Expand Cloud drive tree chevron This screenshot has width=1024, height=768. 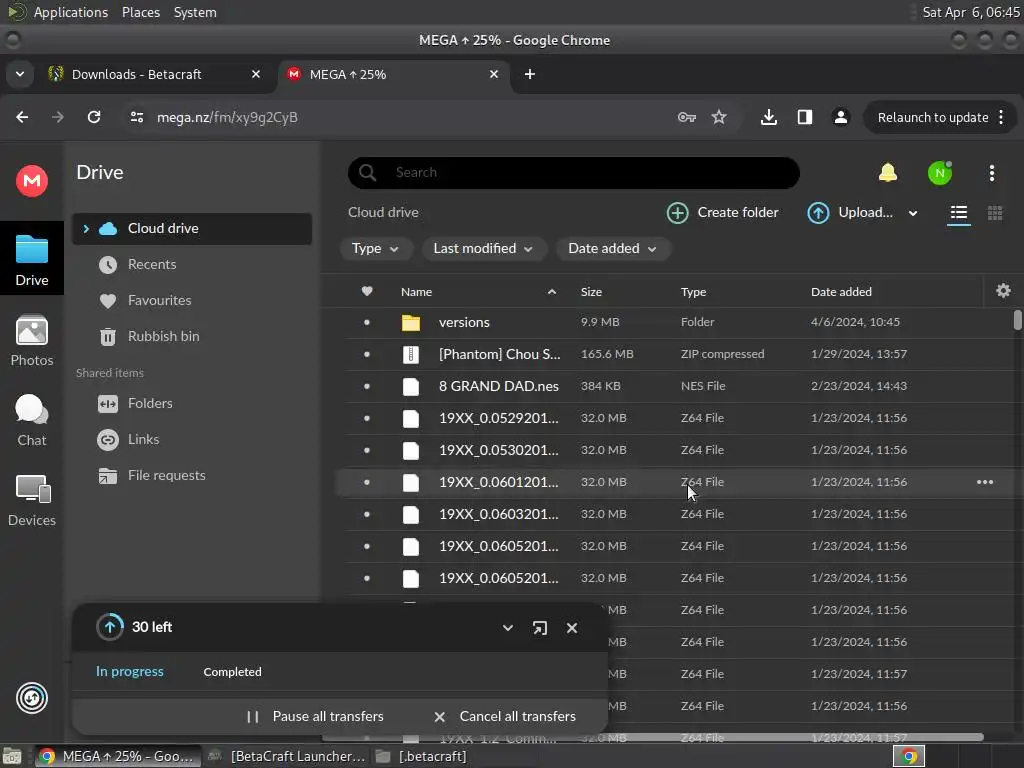(x=86, y=229)
